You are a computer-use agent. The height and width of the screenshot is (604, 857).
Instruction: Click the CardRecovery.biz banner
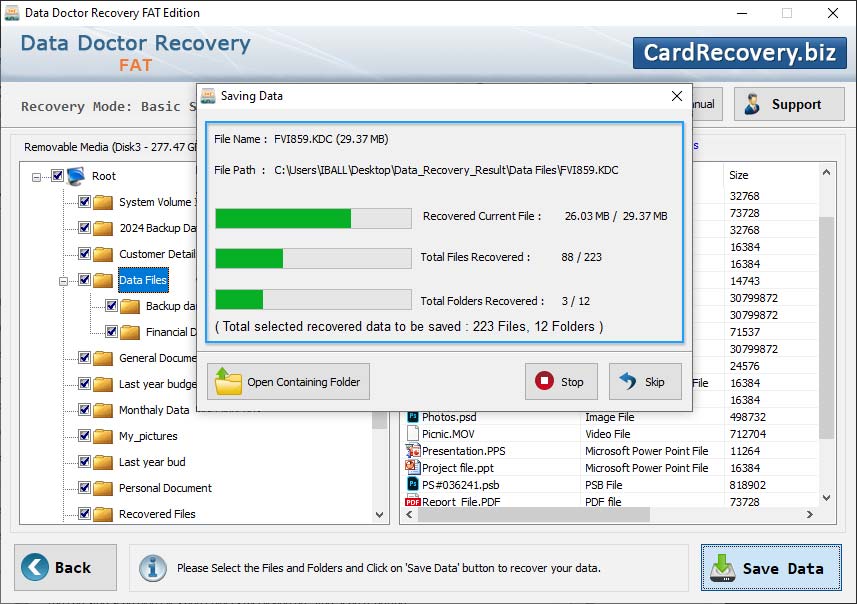point(740,53)
